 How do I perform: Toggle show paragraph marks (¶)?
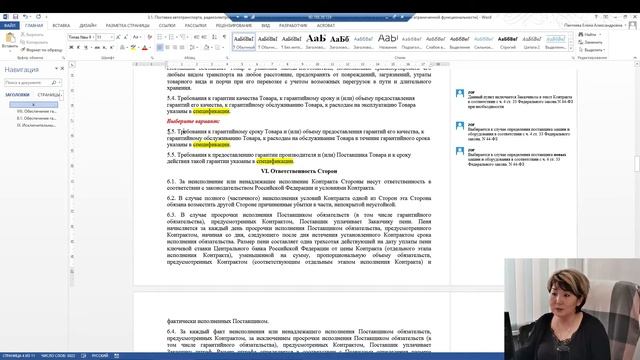tap(224, 37)
